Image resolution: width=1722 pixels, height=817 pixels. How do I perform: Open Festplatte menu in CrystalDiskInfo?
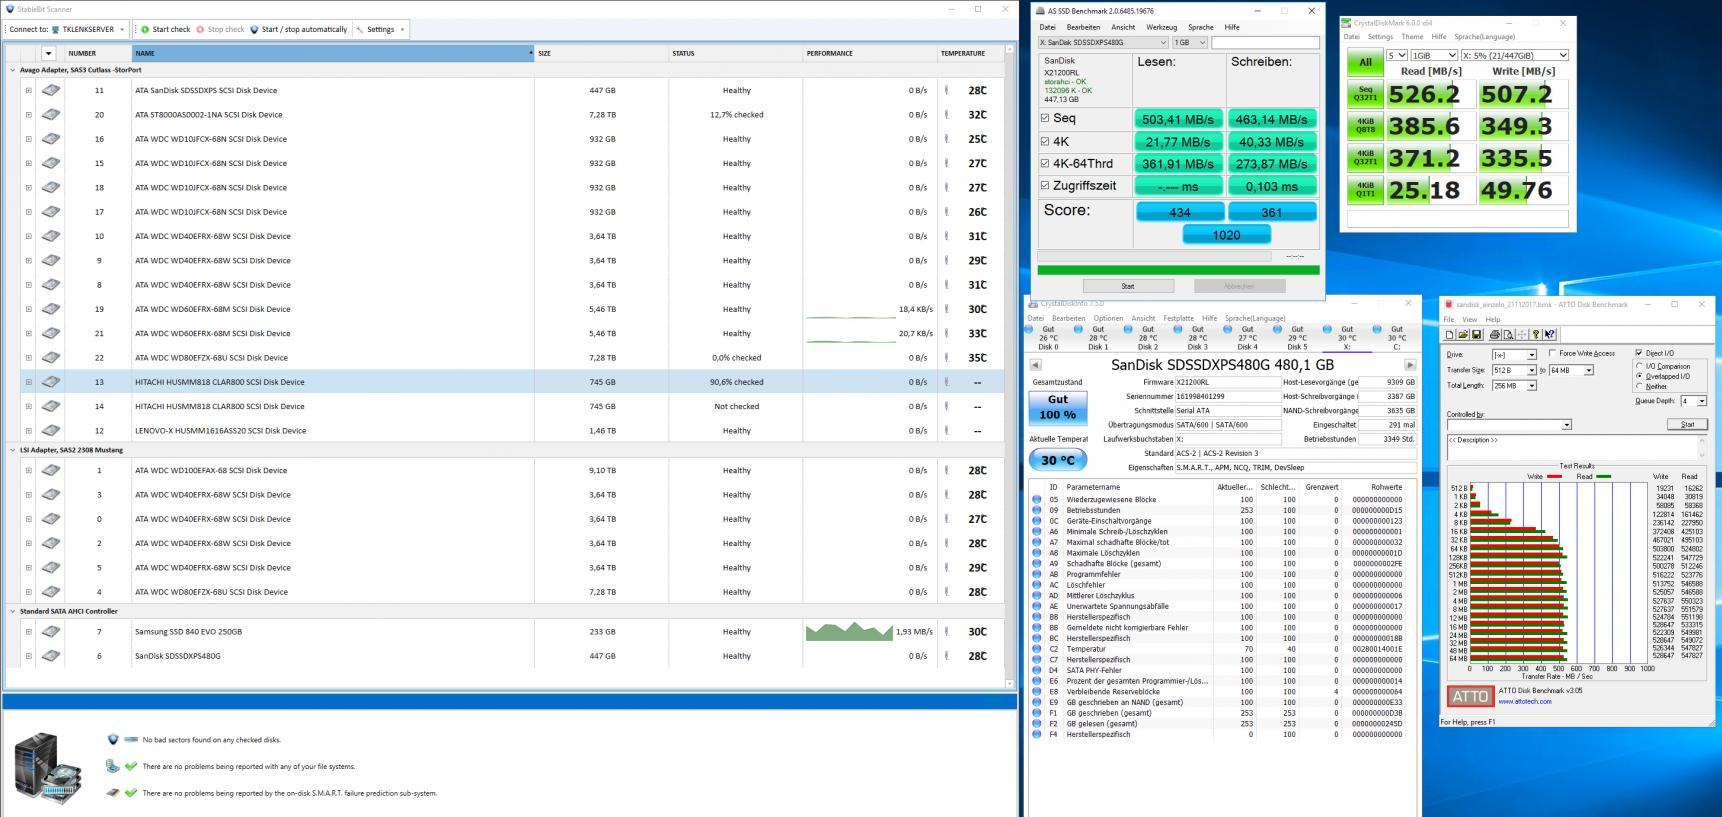tap(1178, 318)
